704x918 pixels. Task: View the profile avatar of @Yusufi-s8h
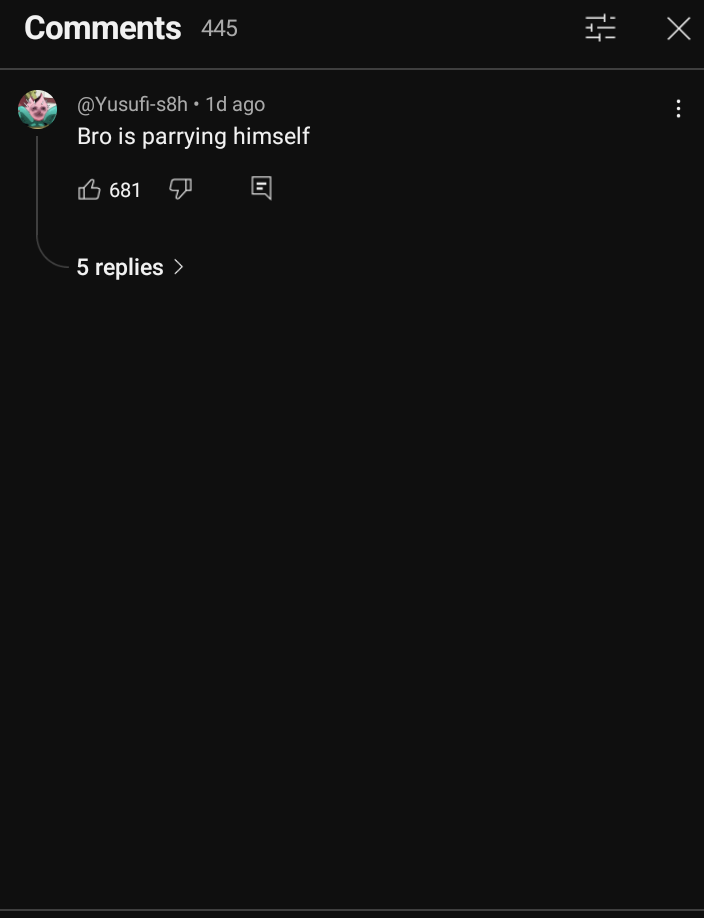tap(37, 109)
